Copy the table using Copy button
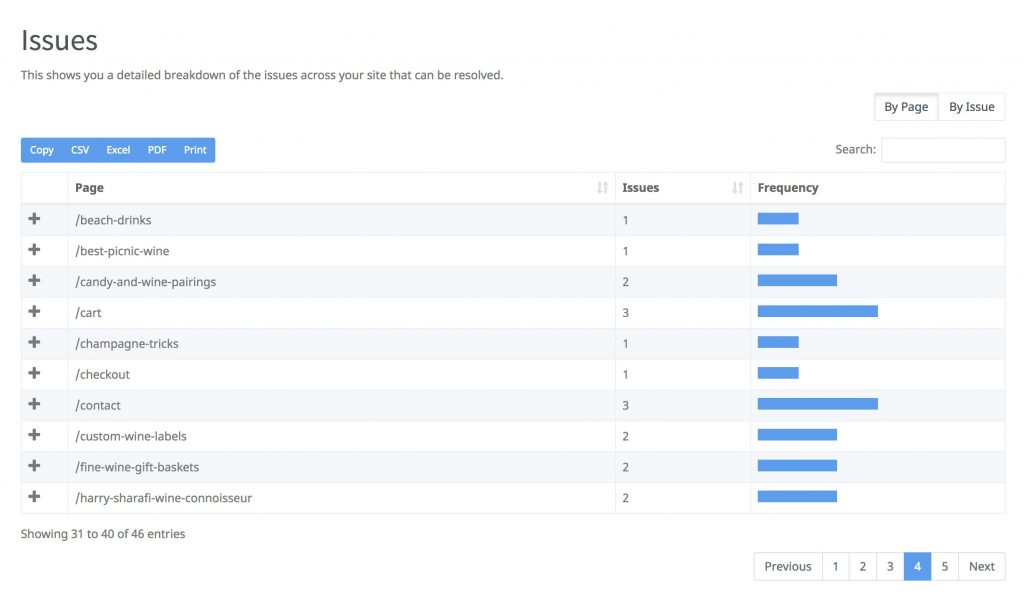Viewport: 1024px width, 599px height. (x=42, y=150)
